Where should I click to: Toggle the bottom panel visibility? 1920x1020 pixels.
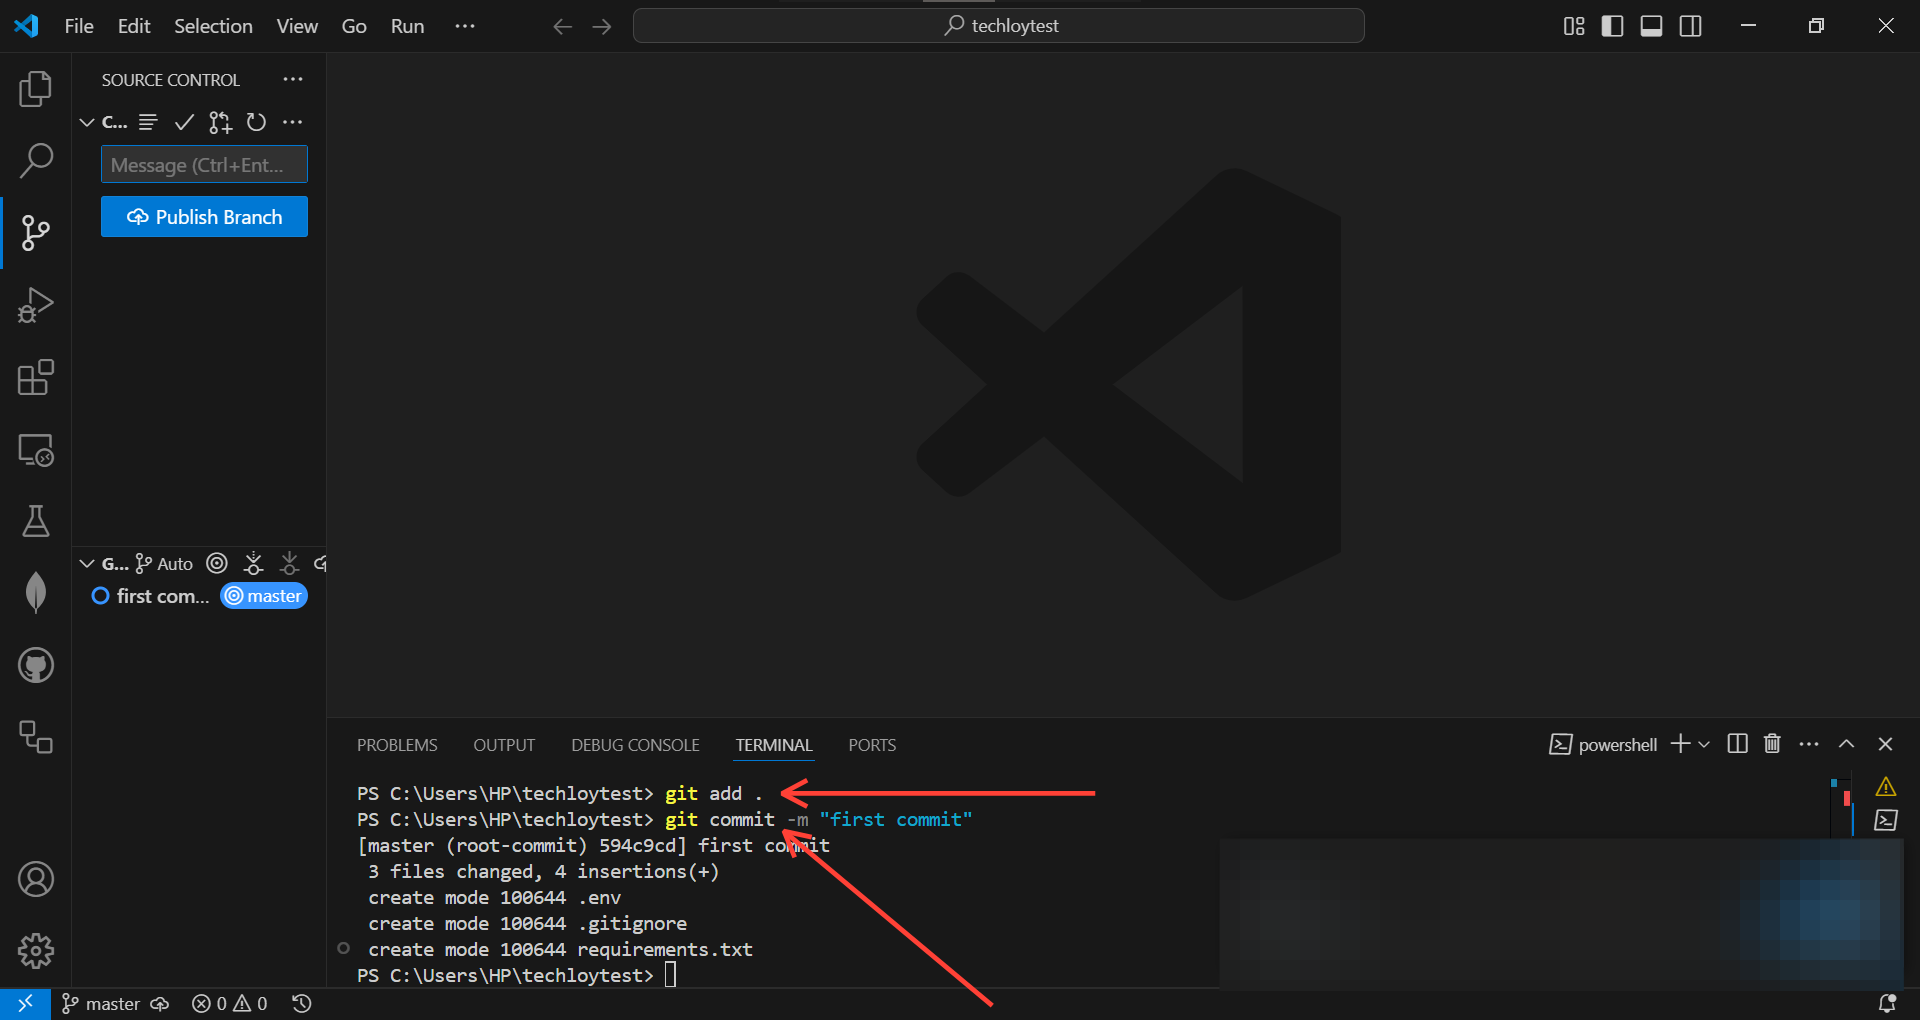pyautogui.click(x=1651, y=26)
